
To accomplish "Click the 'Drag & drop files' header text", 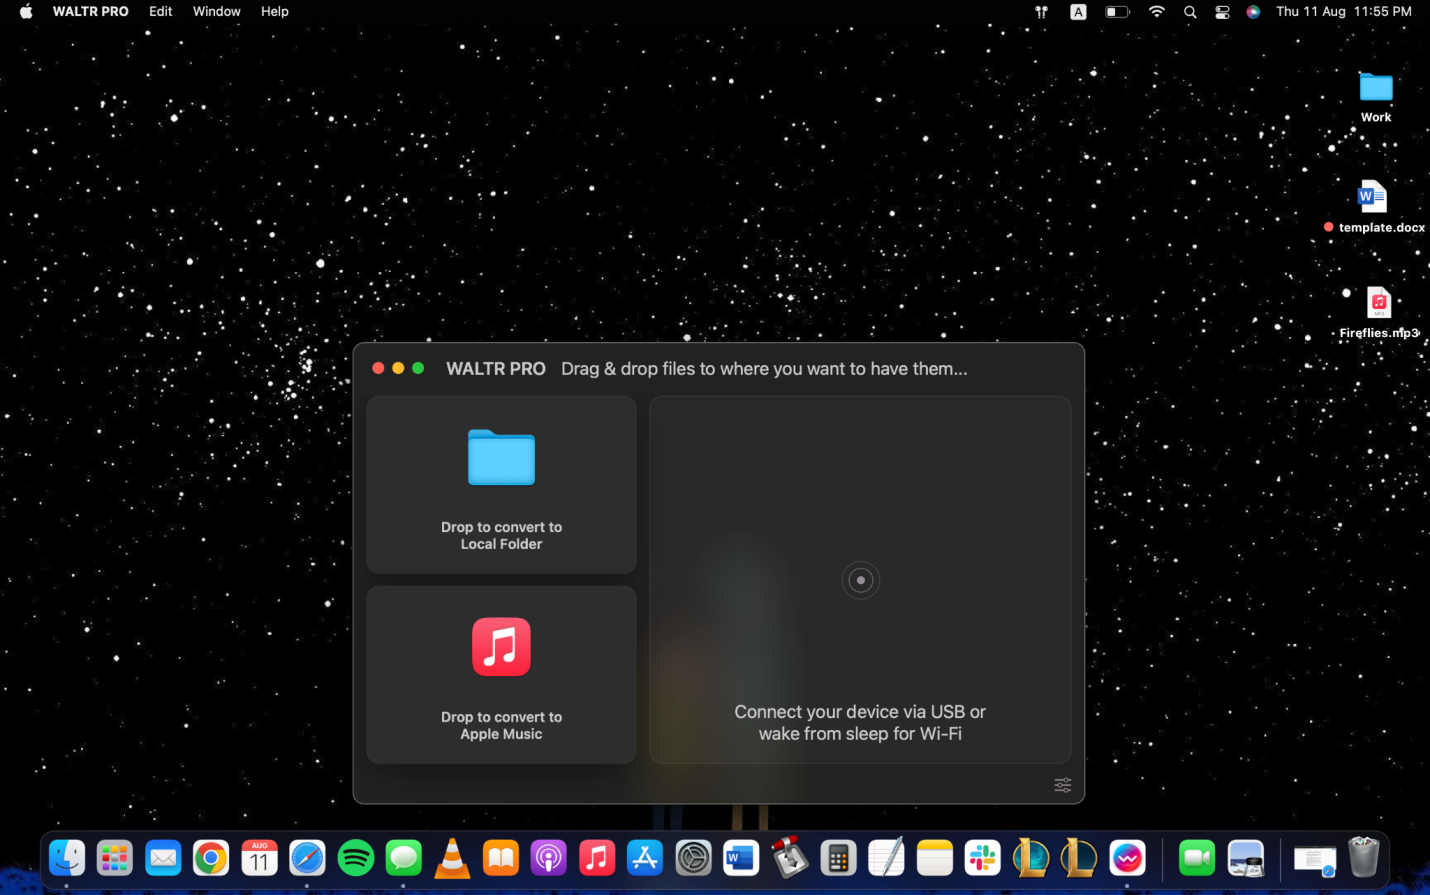I will 764,369.
